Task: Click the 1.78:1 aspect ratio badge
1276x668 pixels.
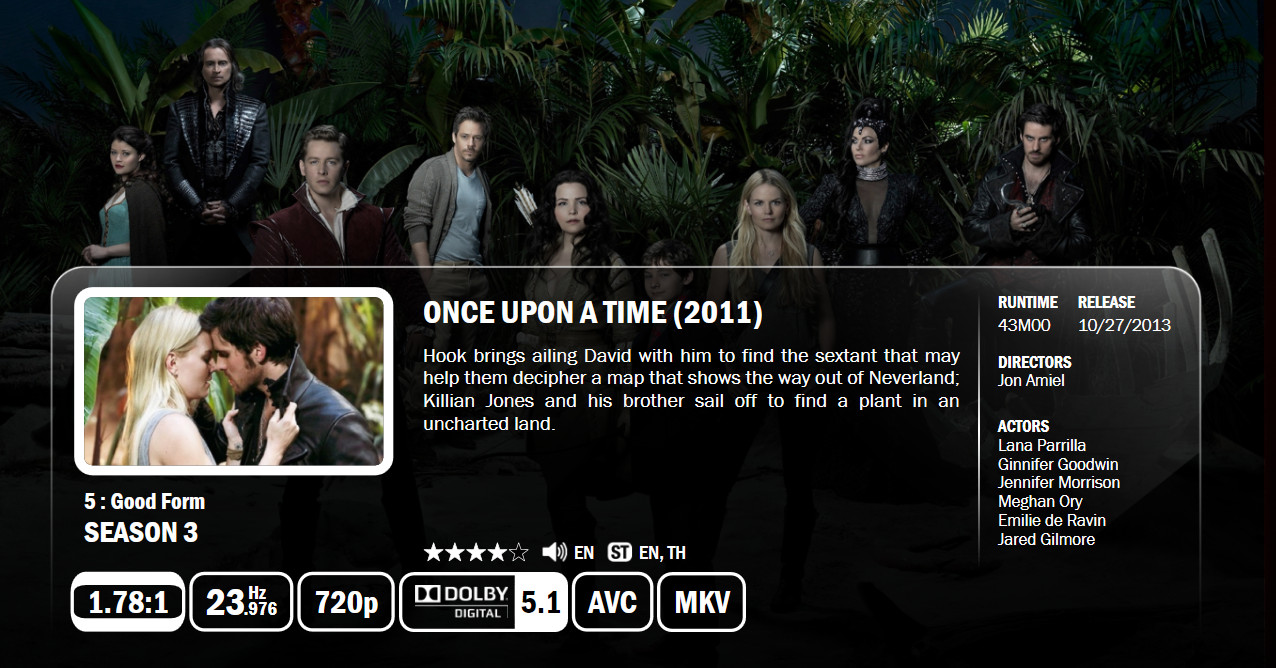Action: [x=128, y=602]
